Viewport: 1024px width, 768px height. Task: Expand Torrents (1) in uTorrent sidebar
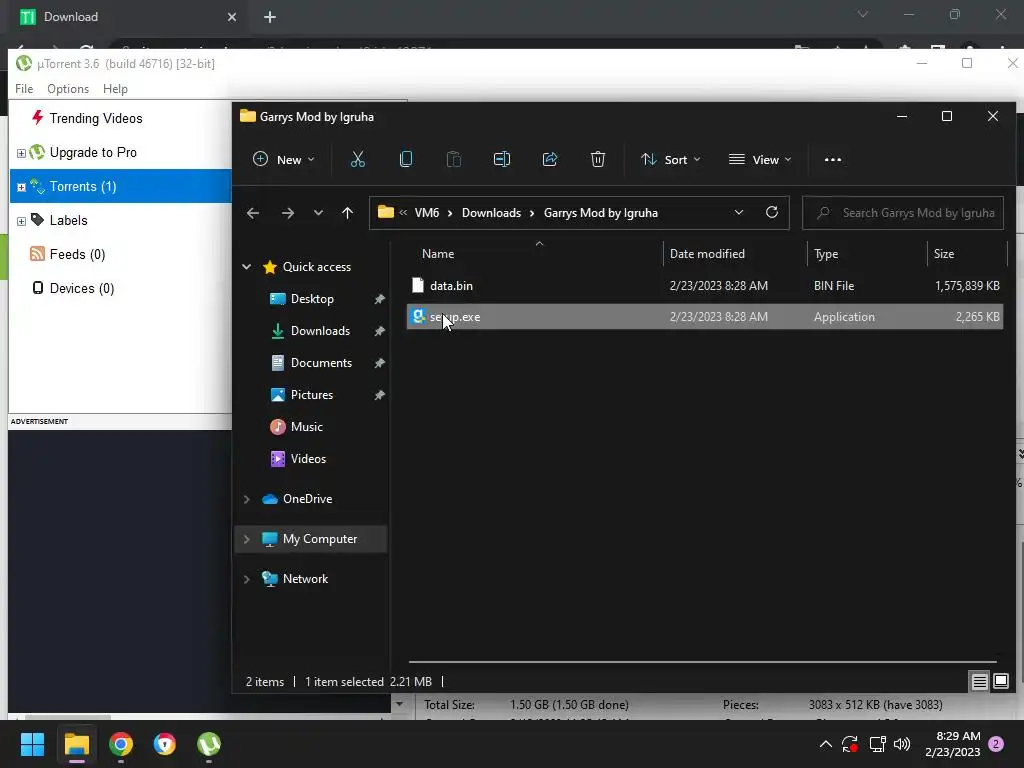pyautogui.click(x=21, y=187)
